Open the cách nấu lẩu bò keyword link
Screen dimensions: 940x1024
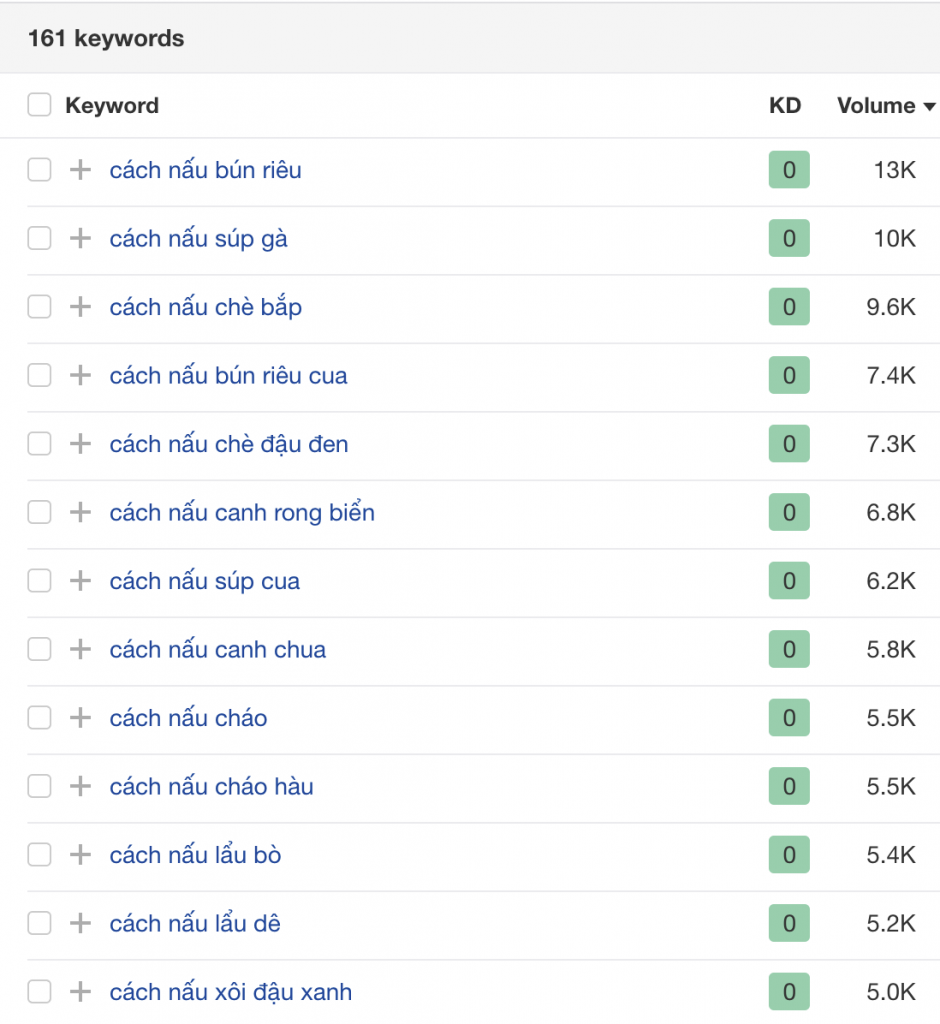195,855
